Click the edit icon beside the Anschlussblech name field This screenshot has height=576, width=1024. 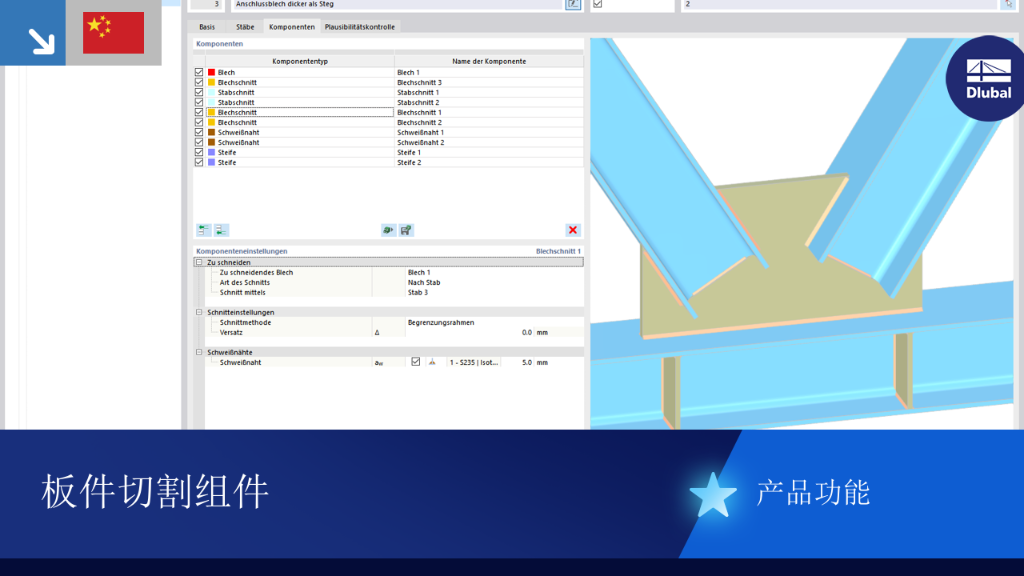click(x=573, y=4)
